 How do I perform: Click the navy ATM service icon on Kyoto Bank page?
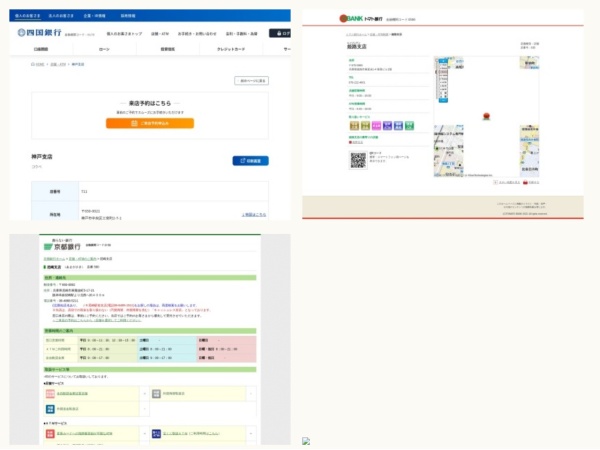156,434
